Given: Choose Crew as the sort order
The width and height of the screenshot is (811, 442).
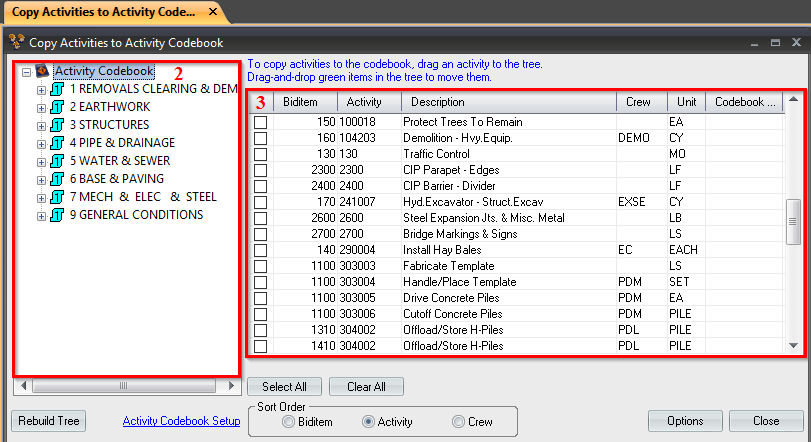Looking at the screenshot, I should point(459,422).
